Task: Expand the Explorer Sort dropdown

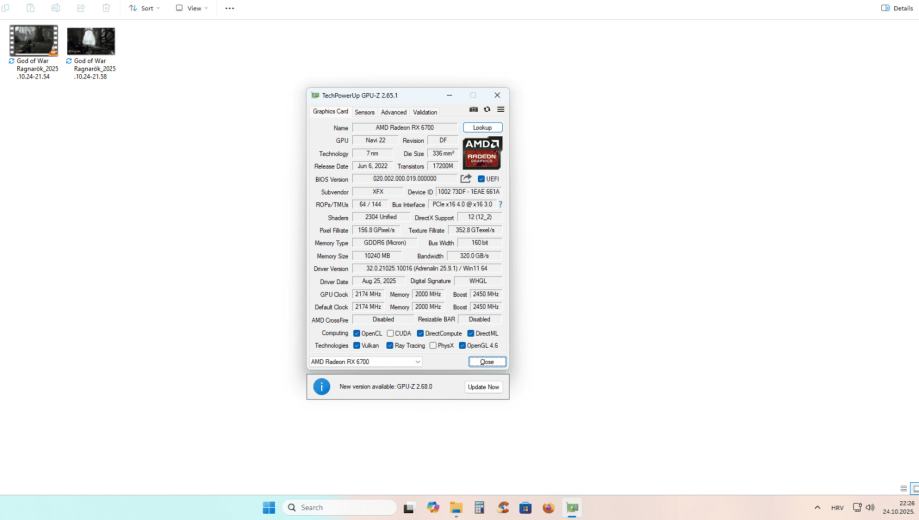Action: pyautogui.click(x=144, y=8)
